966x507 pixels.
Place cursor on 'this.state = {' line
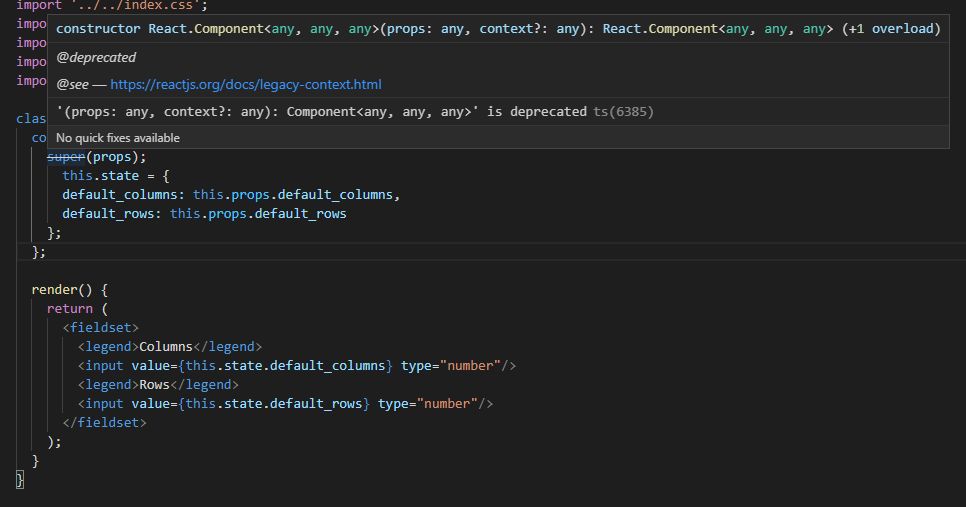point(116,176)
